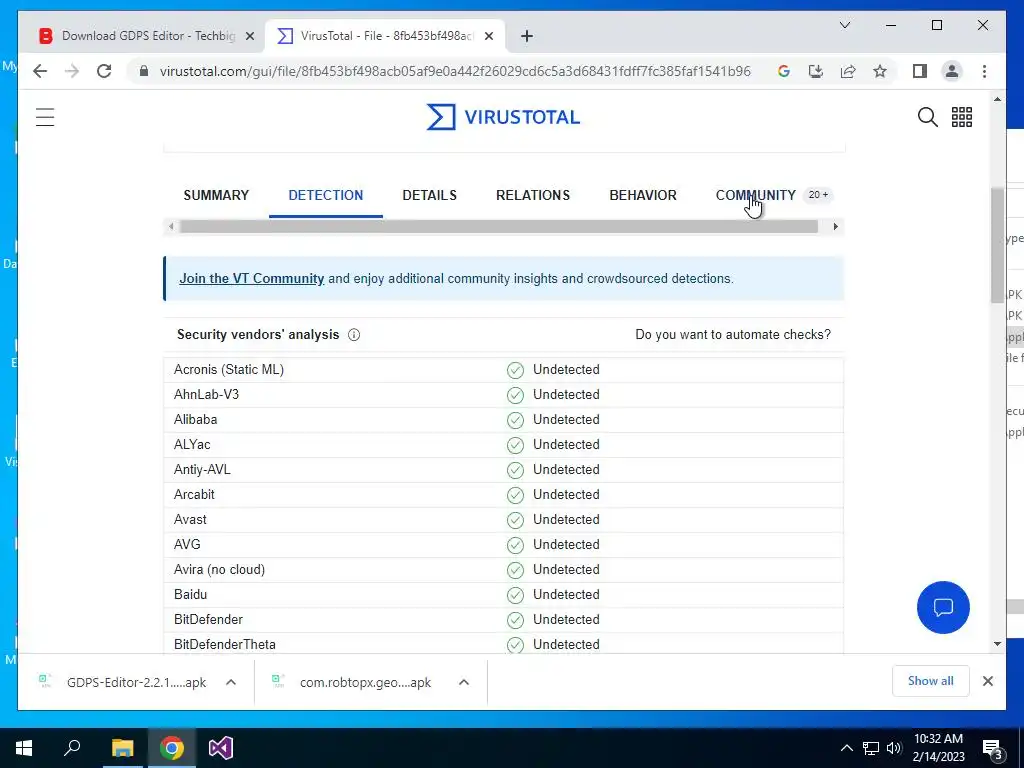
Task: Open the blue chat bubble button
Action: pos(943,607)
